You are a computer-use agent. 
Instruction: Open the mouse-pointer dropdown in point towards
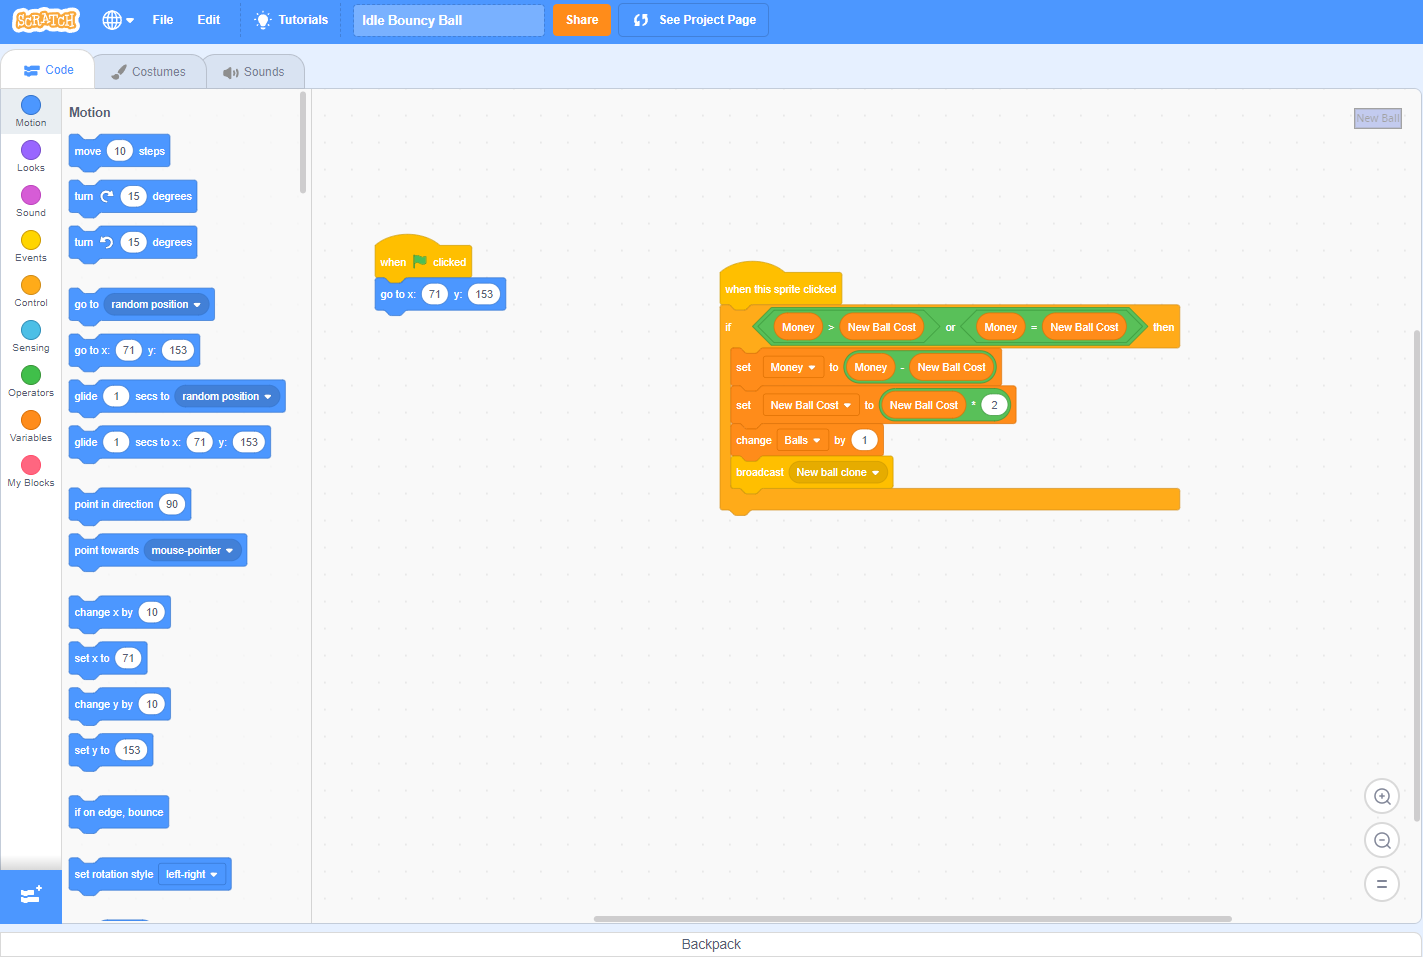[194, 550]
